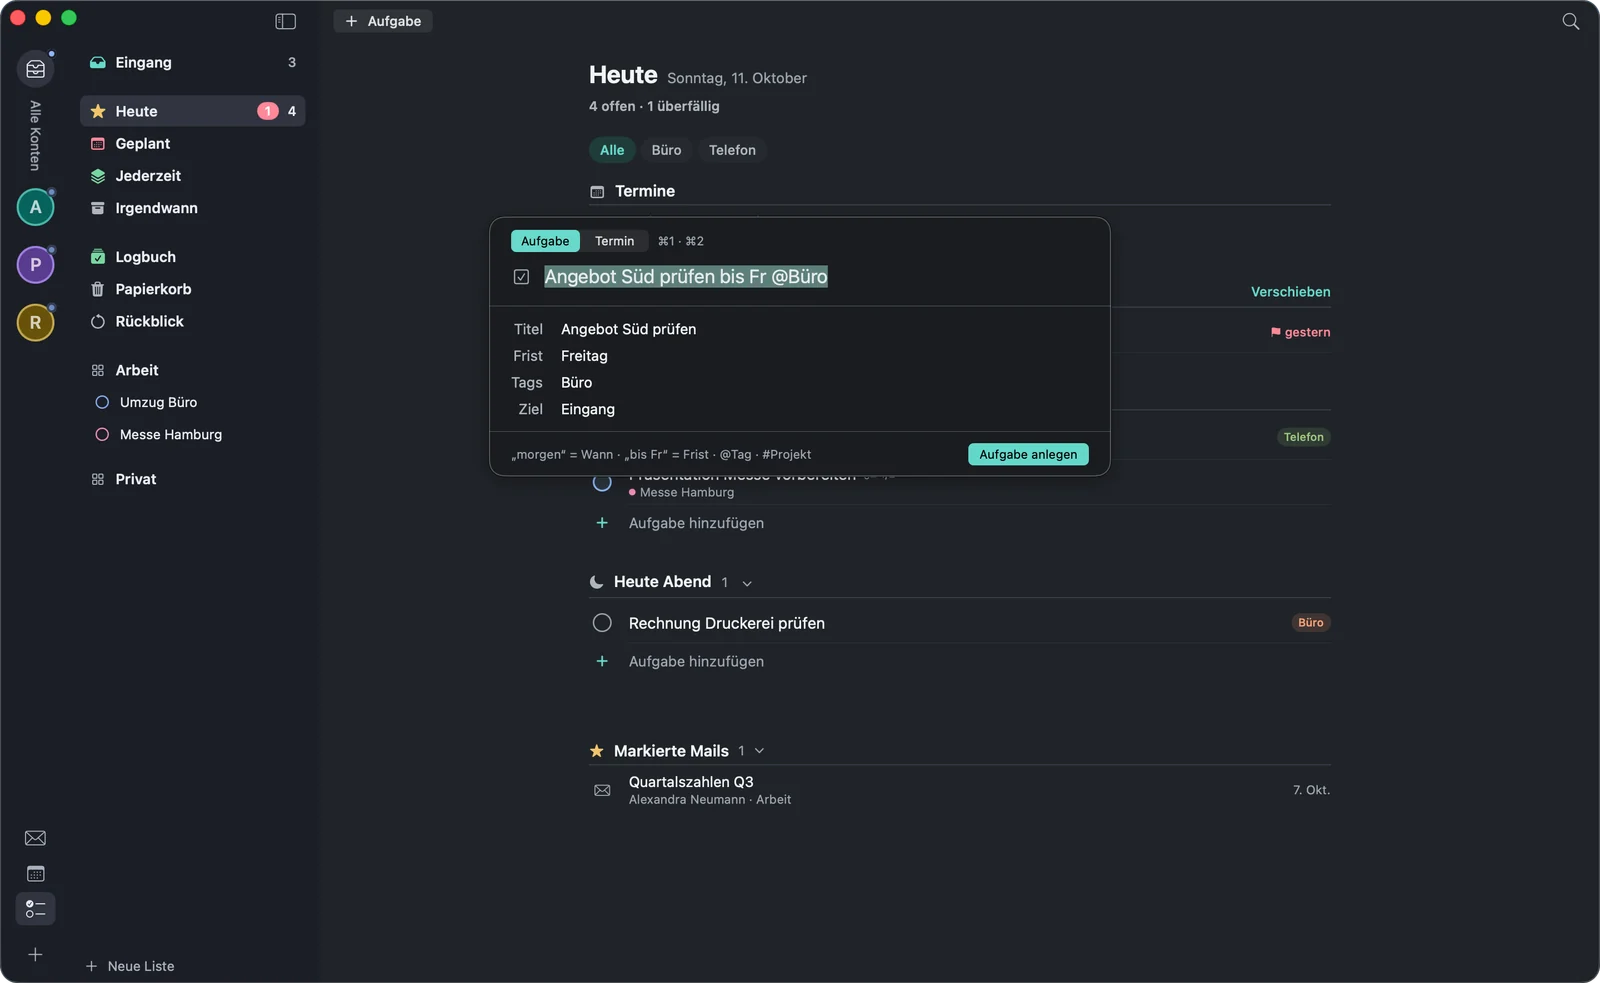Viewport: 1600px width, 983px height.
Task: Collapse the Markierte Mails section chevron
Action: [x=759, y=751]
